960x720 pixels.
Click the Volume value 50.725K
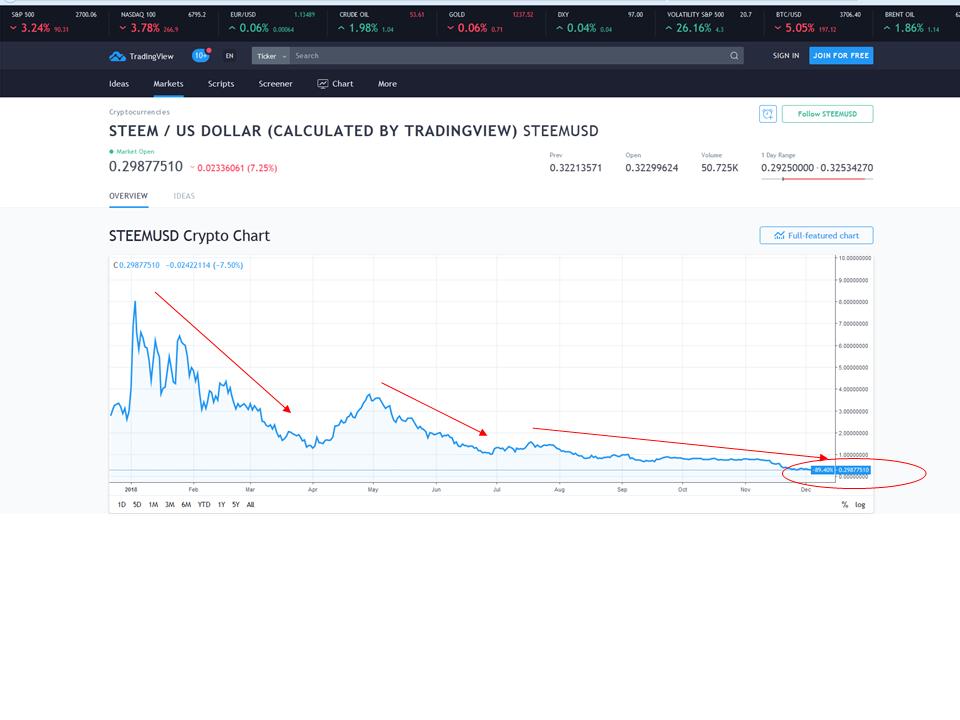pyautogui.click(x=719, y=168)
